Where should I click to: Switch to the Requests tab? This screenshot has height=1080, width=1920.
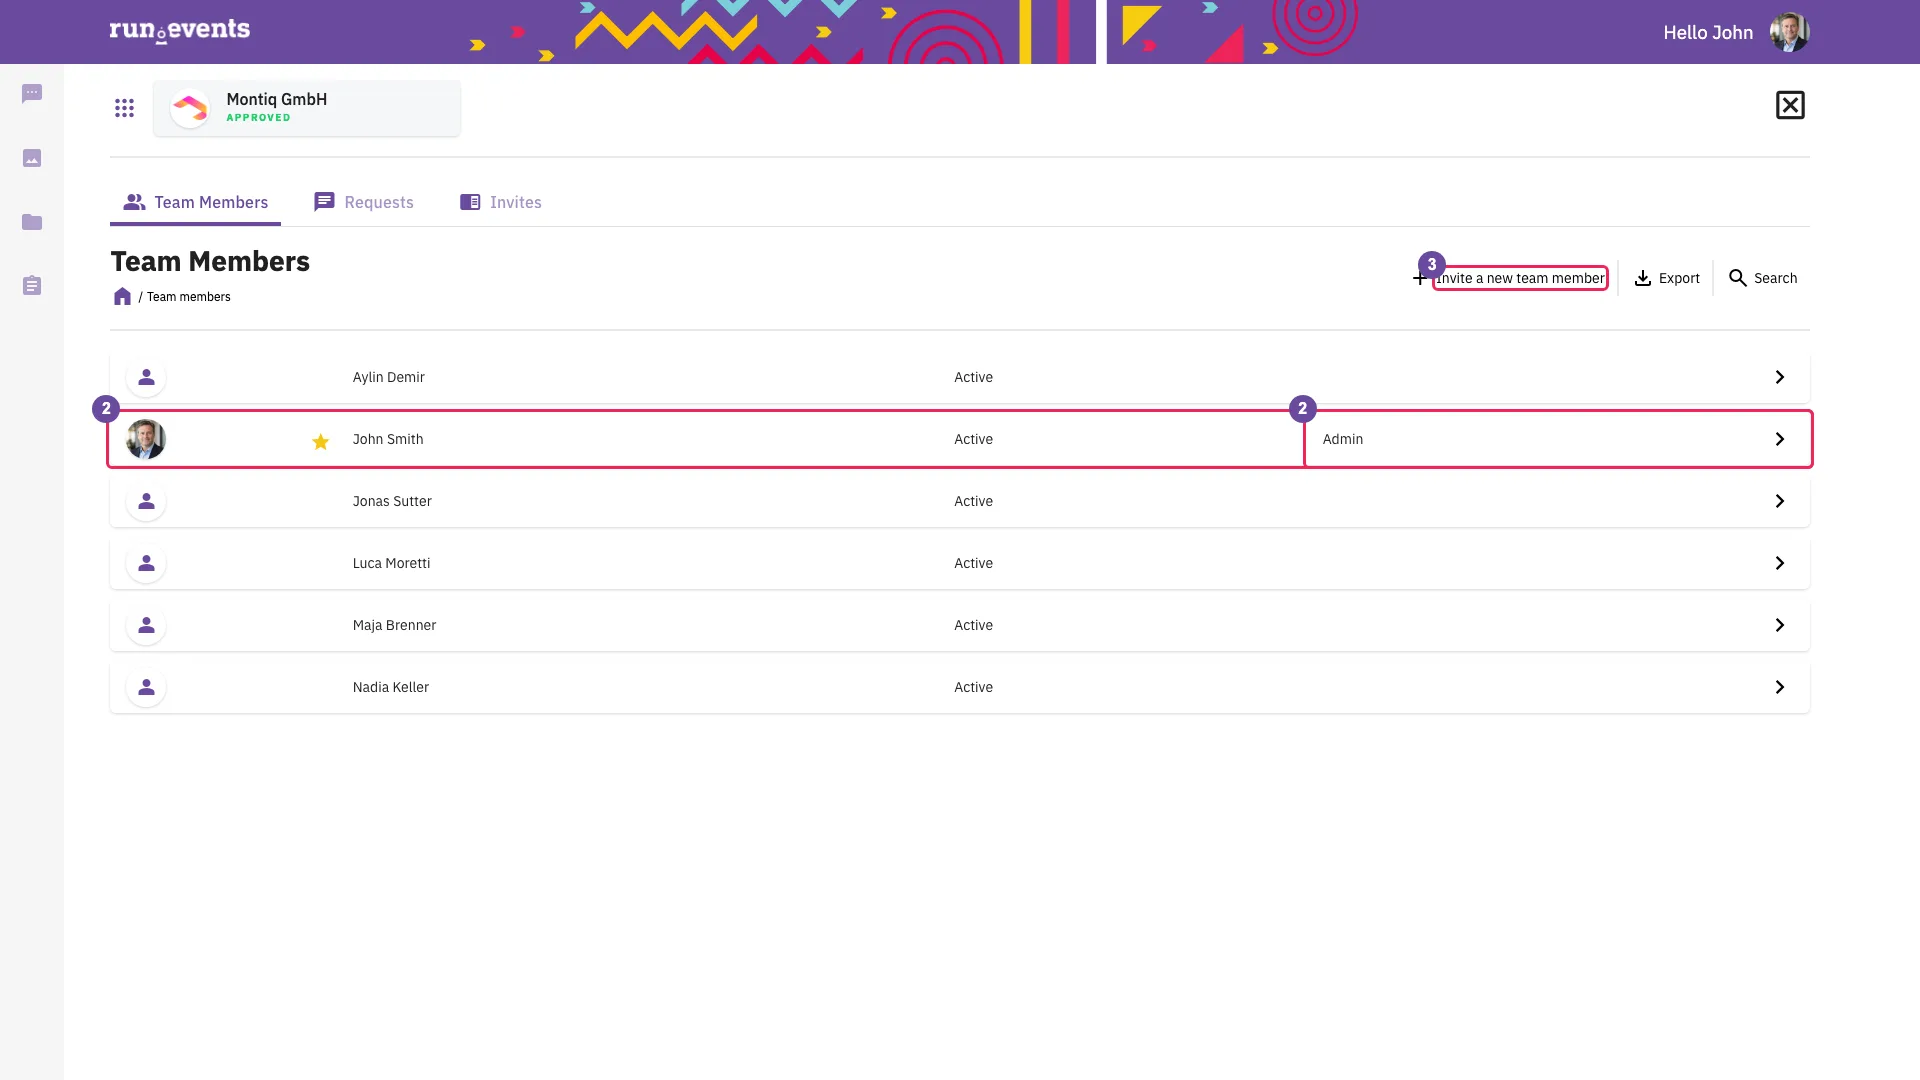(x=364, y=202)
